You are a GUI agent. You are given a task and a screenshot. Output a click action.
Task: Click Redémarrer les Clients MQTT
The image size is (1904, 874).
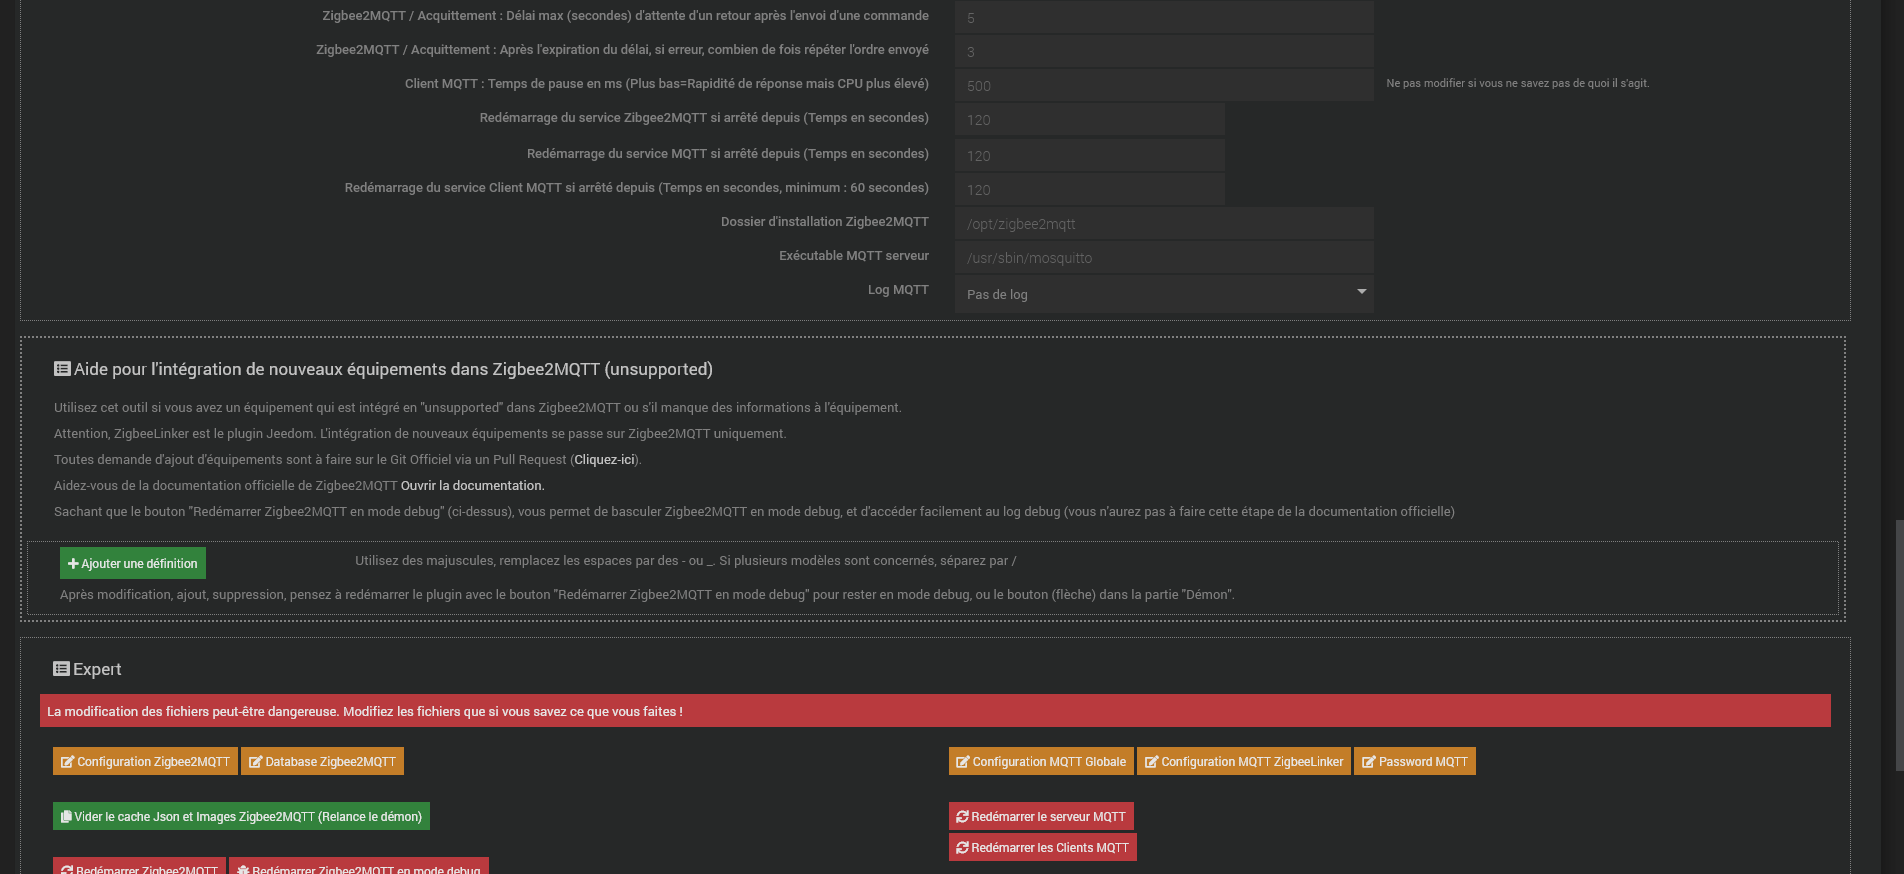pyautogui.click(x=1043, y=847)
